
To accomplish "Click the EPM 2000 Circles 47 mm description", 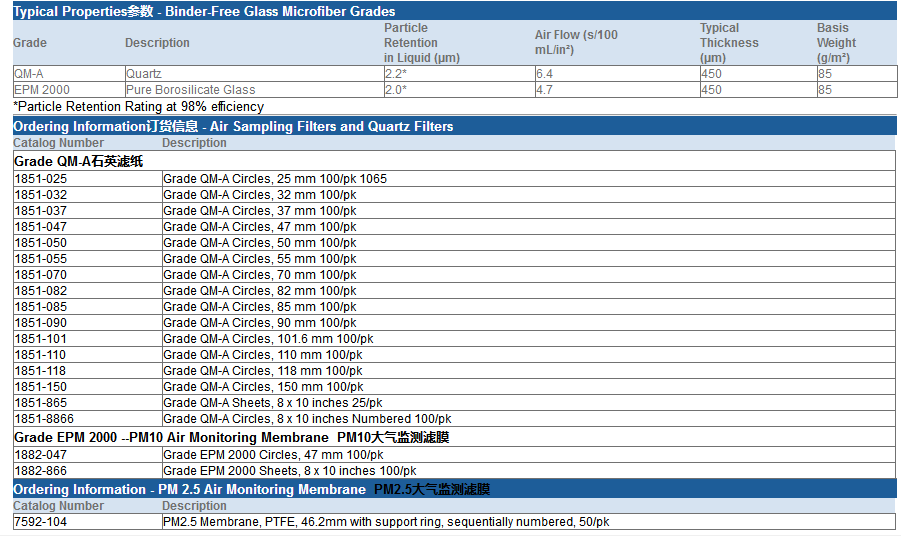I will point(273,455).
